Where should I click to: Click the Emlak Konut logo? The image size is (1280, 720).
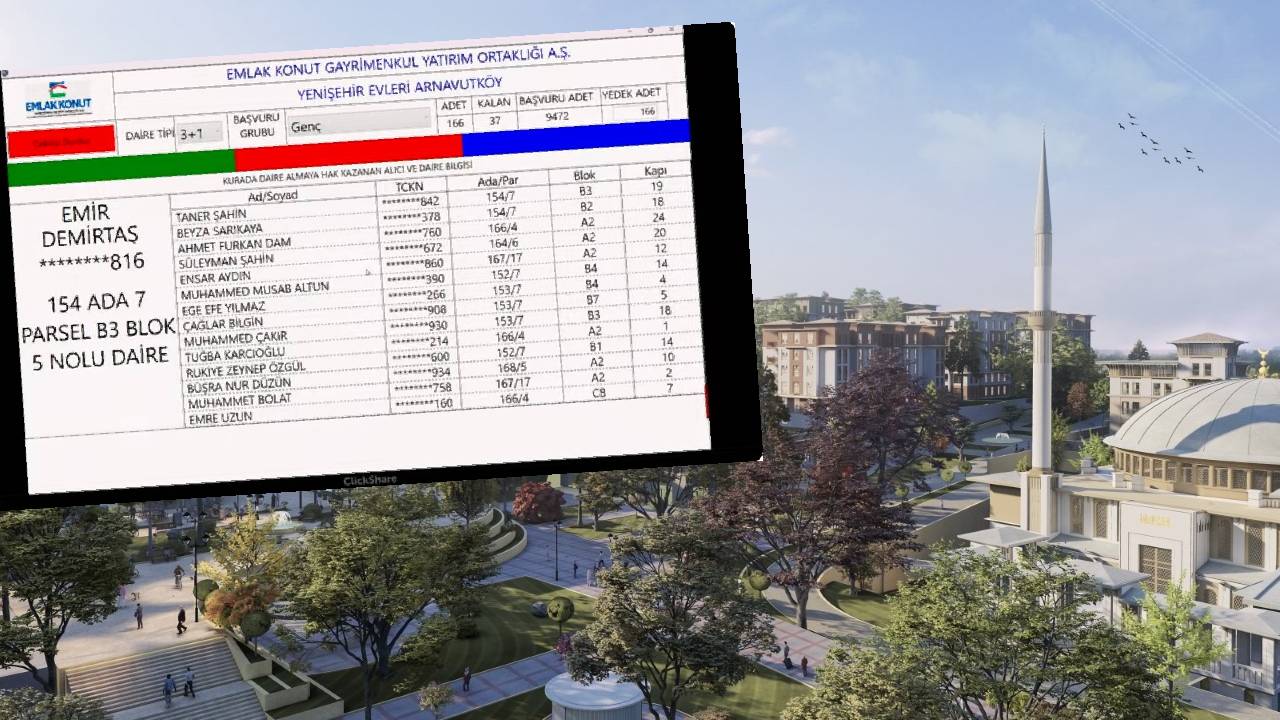tap(58, 101)
